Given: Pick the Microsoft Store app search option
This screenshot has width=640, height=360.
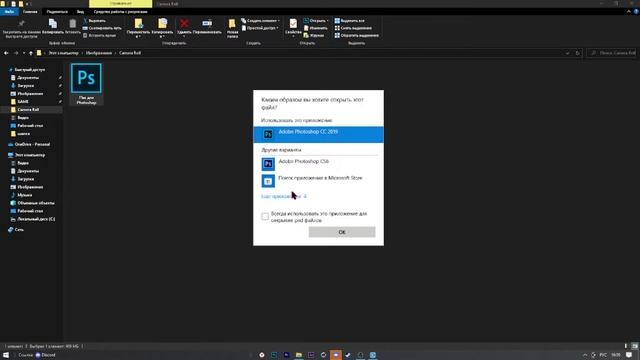Looking at the screenshot, I should (318, 180).
